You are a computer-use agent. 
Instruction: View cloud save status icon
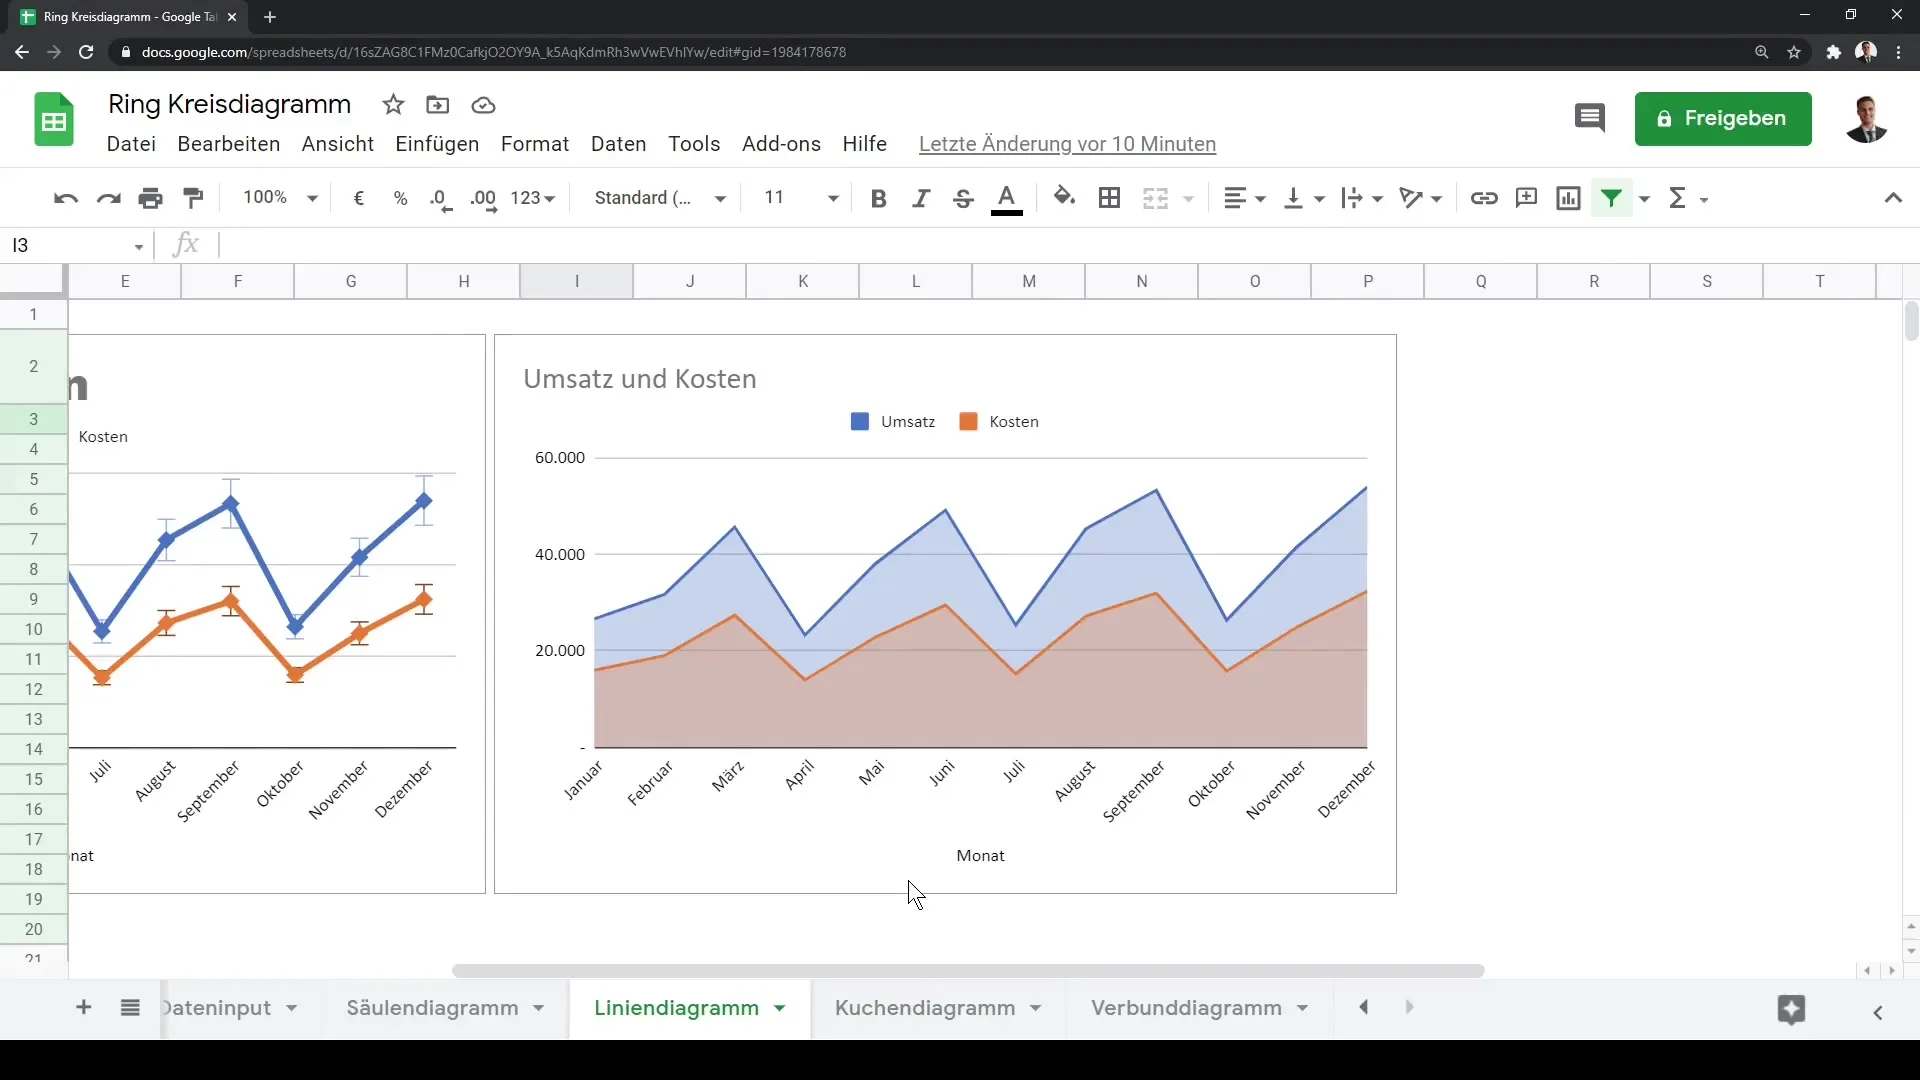point(483,105)
